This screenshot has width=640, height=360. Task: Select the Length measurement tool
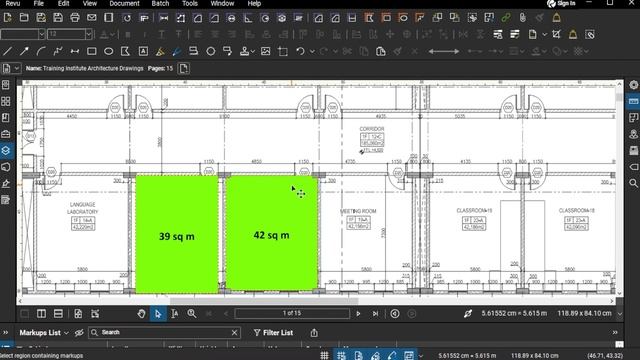pyautogui.click(x=164, y=18)
